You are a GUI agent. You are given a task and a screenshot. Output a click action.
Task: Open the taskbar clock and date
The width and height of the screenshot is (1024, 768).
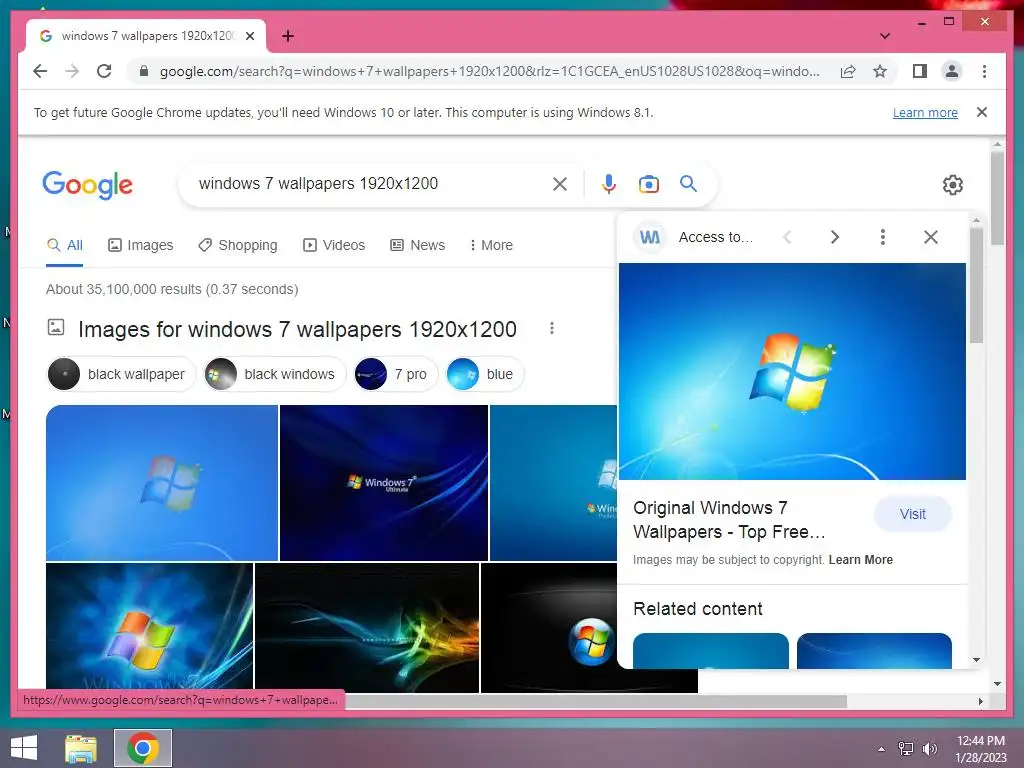click(x=980, y=749)
